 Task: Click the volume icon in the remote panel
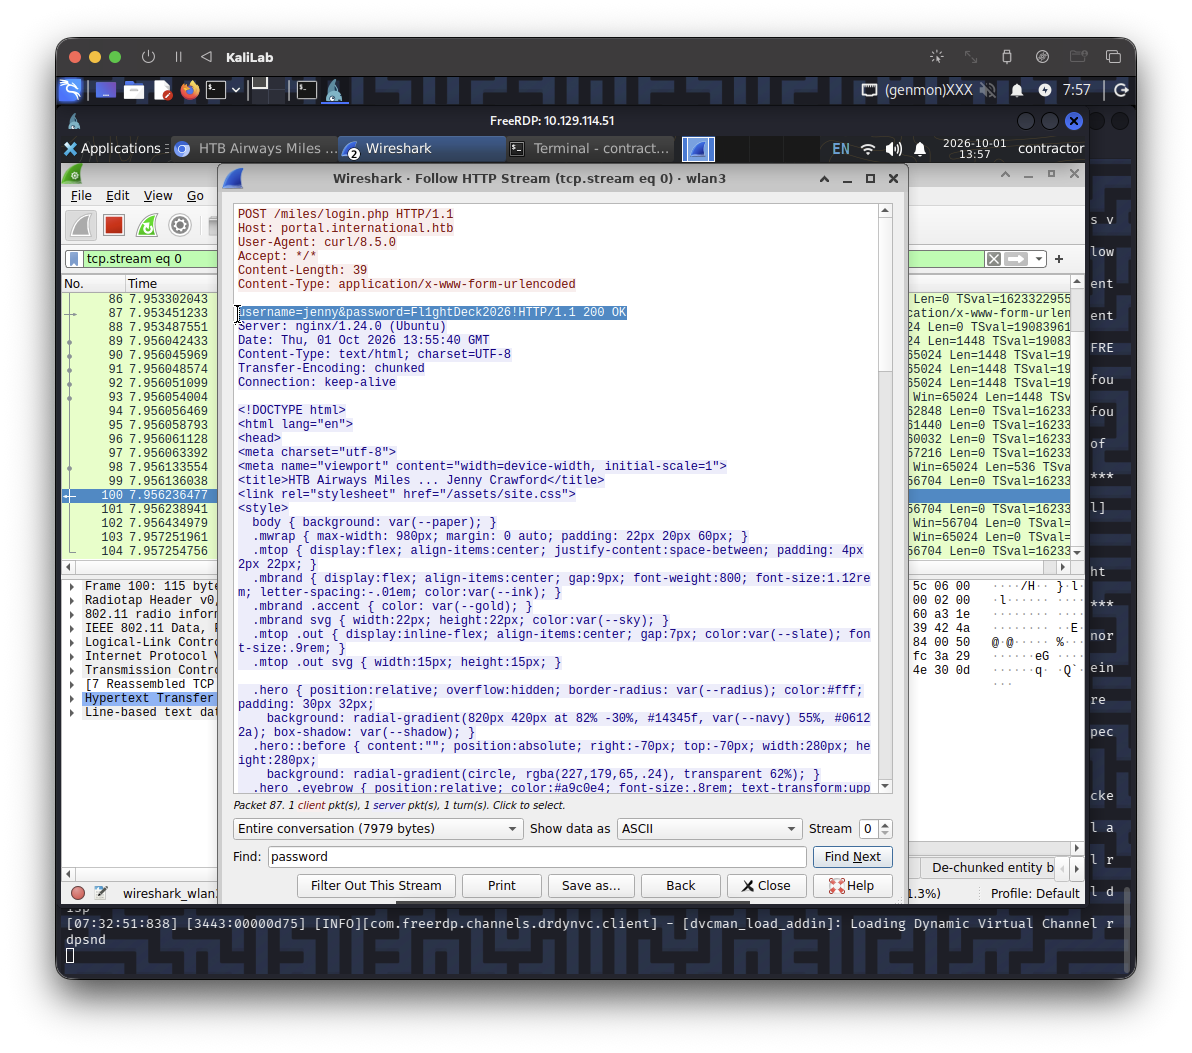(893, 149)
